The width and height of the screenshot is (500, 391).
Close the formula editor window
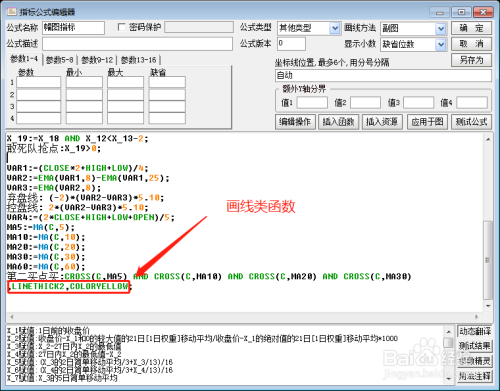[483, 12]
